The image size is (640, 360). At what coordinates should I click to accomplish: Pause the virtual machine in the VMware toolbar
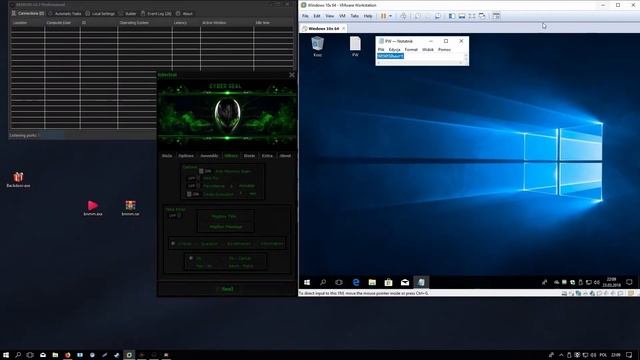(x=383, y=16)
